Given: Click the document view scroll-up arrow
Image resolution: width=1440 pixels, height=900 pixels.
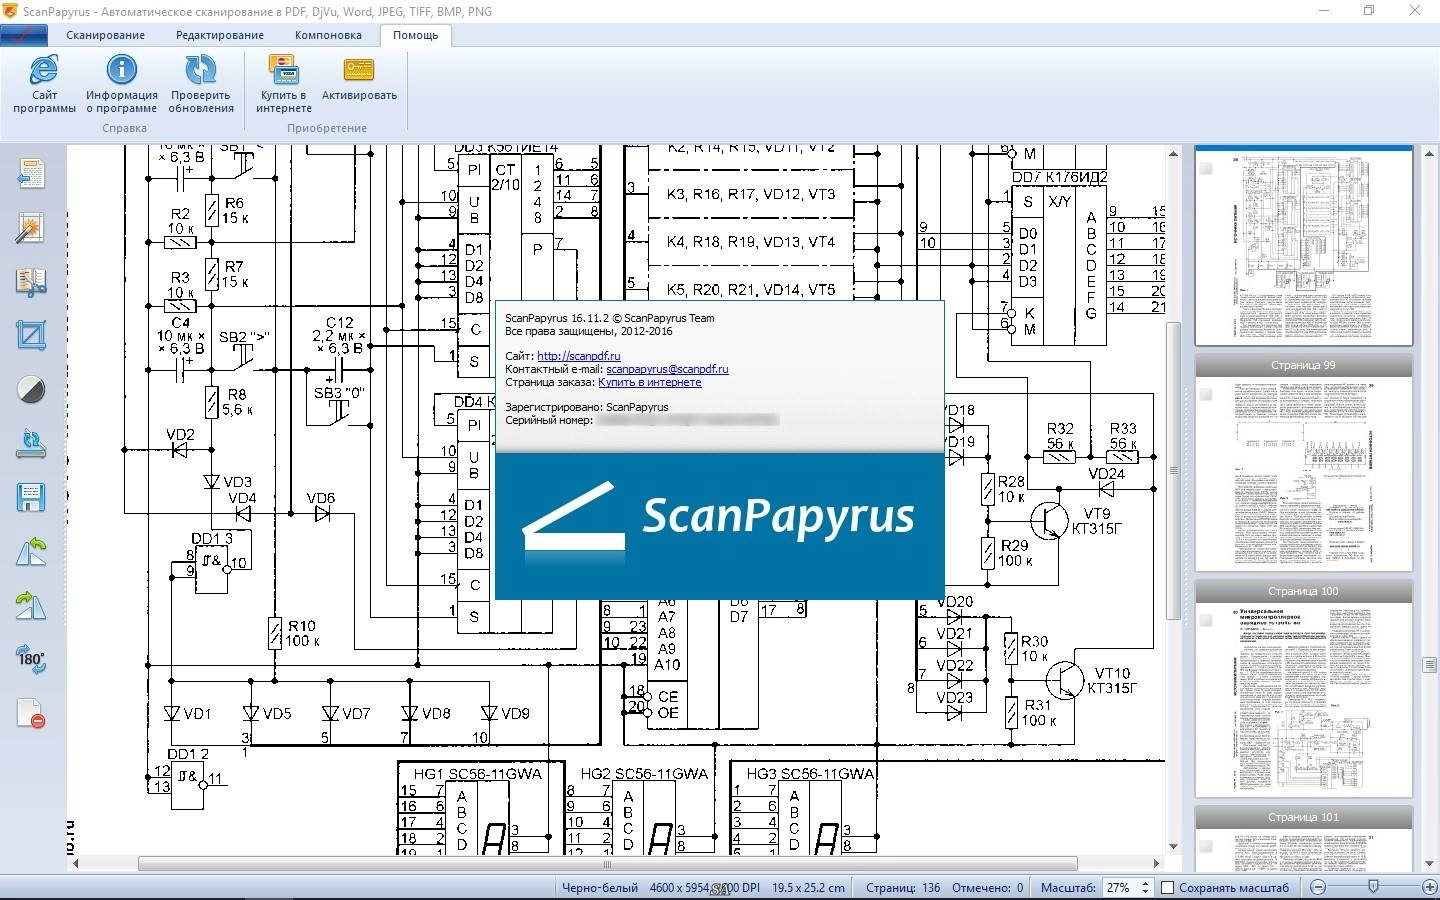Looking at the screenshot, I should 1174,154.
